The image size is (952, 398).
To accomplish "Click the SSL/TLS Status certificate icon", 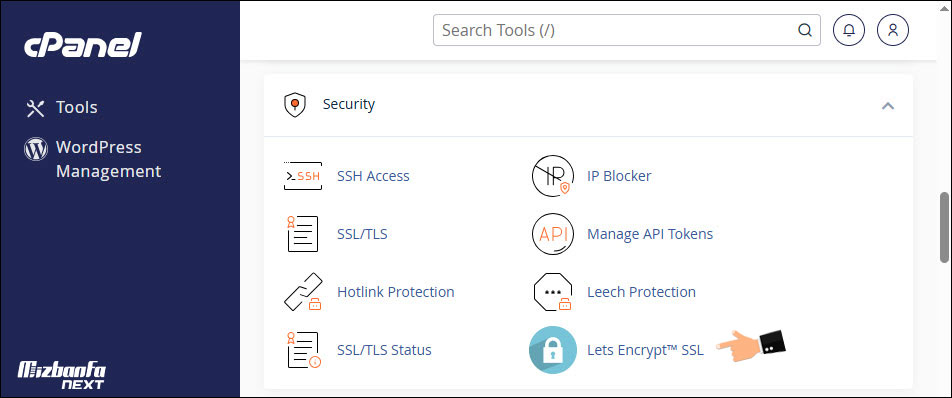I will click(x=303, y=350).
